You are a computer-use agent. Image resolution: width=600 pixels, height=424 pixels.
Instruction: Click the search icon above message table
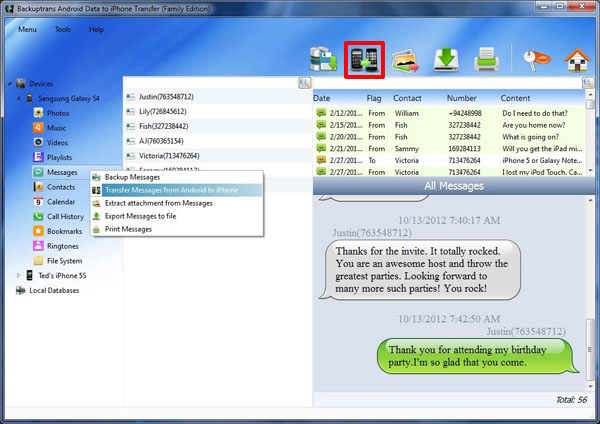pyautogui.click(x=588, y=83)
